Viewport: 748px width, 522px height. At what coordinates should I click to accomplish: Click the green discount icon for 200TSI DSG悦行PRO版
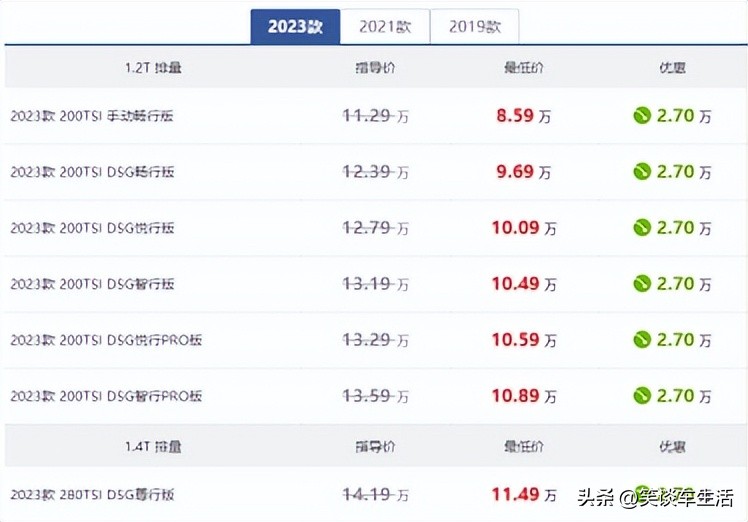click(x=642, y=340)
